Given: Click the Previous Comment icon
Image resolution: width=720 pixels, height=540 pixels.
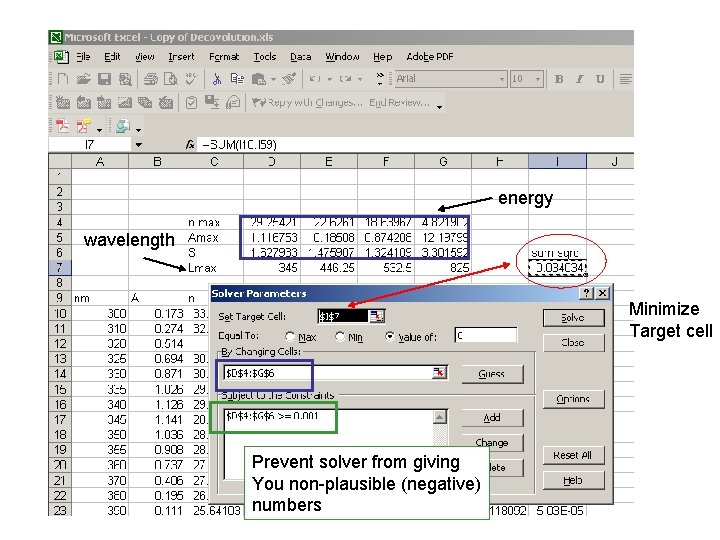Looking at the screenshot, I should 83,102.
